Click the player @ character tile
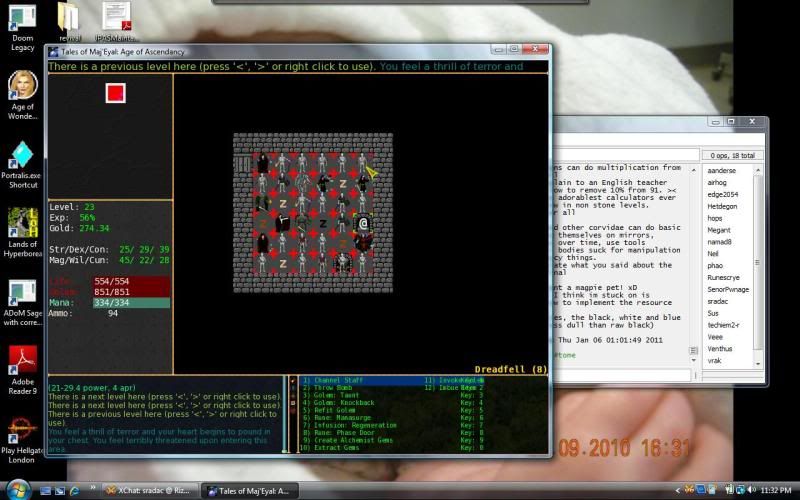Screen dimensions: 800x500 pyautogui.click(x=363, y=223)
